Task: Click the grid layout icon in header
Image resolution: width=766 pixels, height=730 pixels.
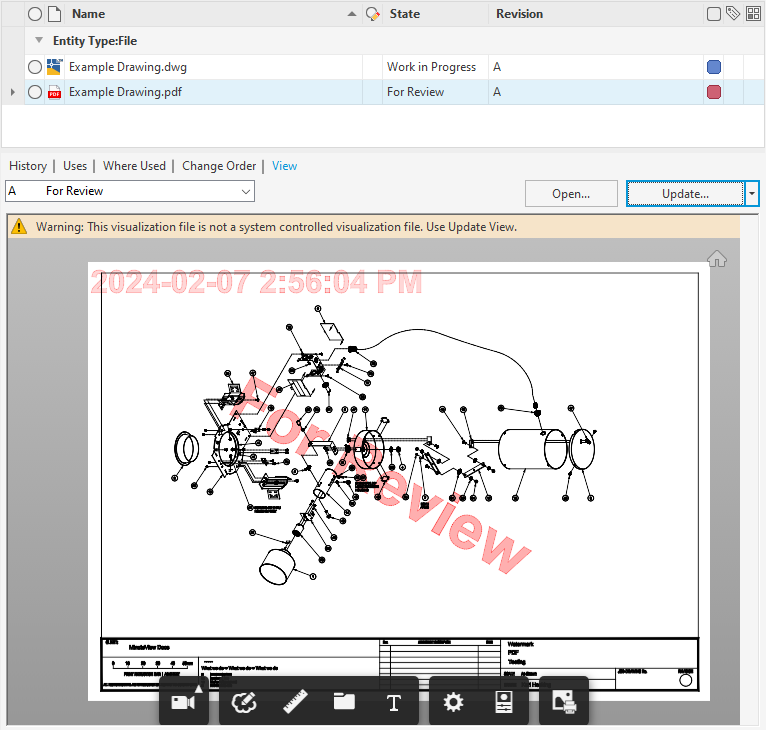Action: 753,14
